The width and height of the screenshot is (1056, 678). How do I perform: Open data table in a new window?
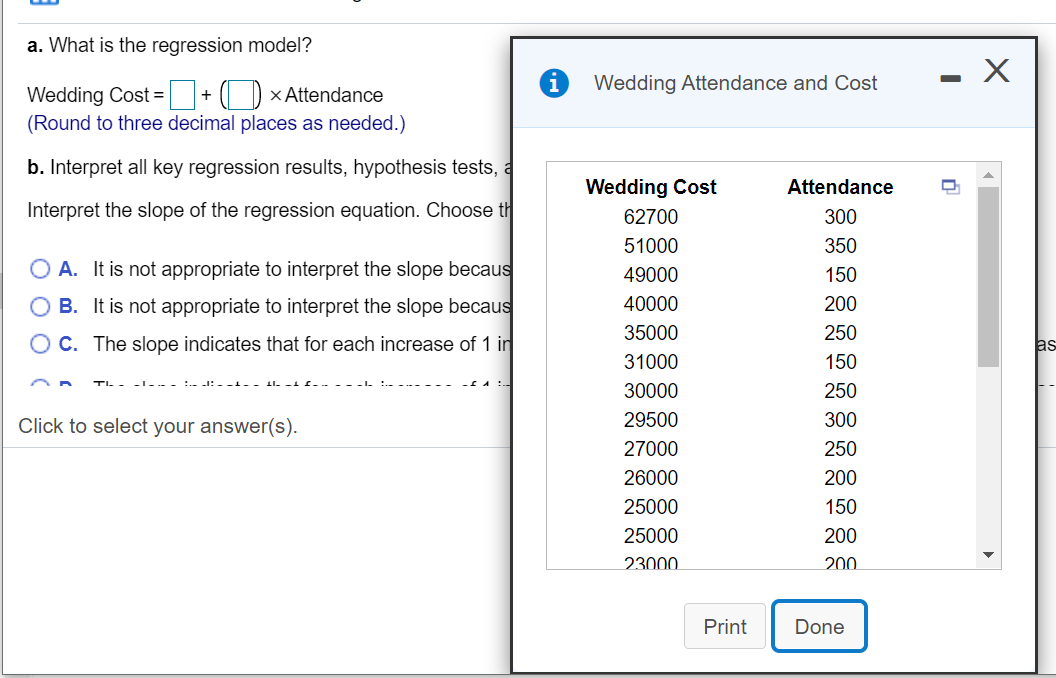[950, 187]
